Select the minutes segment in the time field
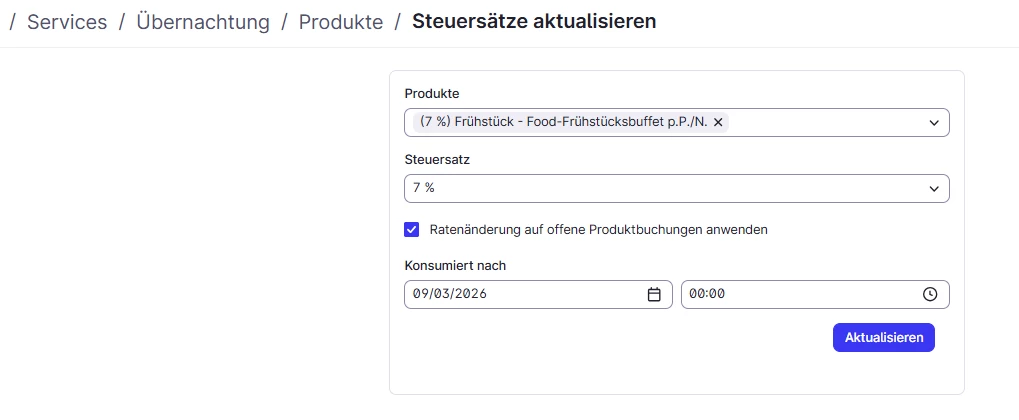Viewport: 1019px width, 420px height. 716,295
